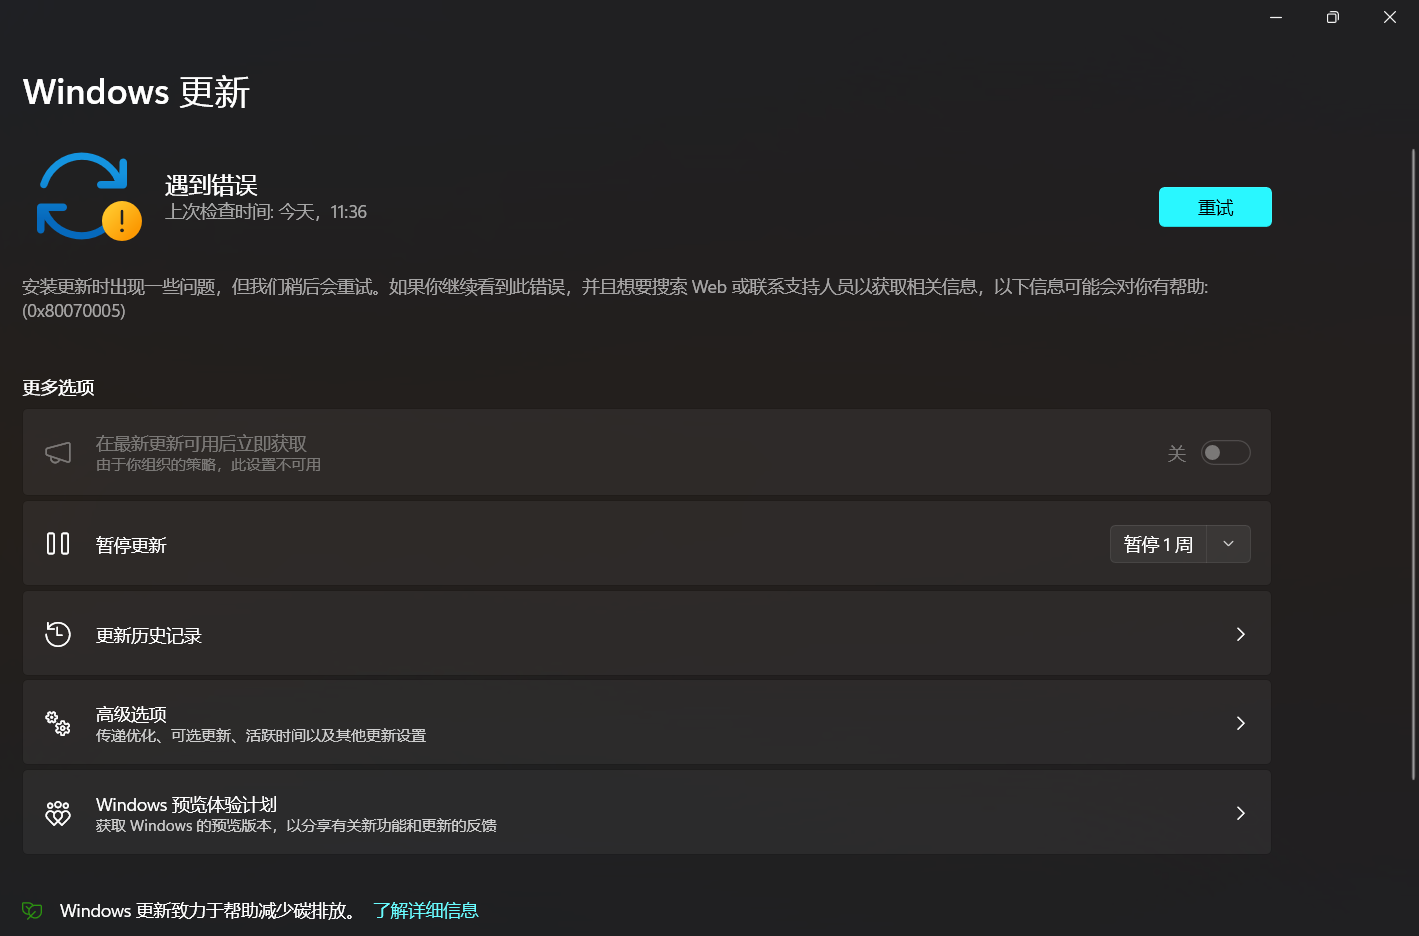Screen dimensions: 1419x936
Task: Click the yellow warning badge on update icon
Action: (122, 220)
